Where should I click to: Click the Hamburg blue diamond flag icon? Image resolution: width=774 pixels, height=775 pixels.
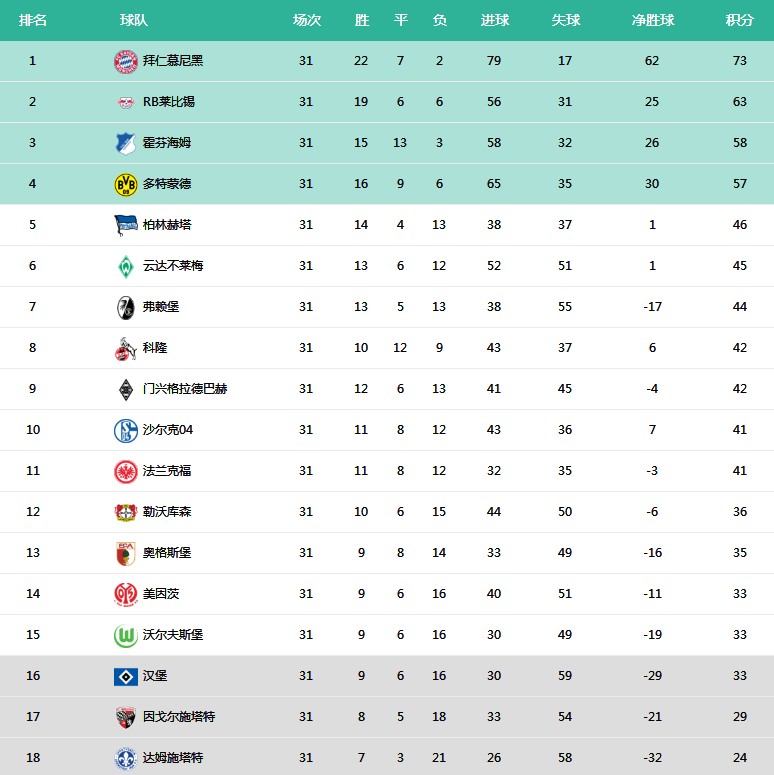[x=126, y=677]
